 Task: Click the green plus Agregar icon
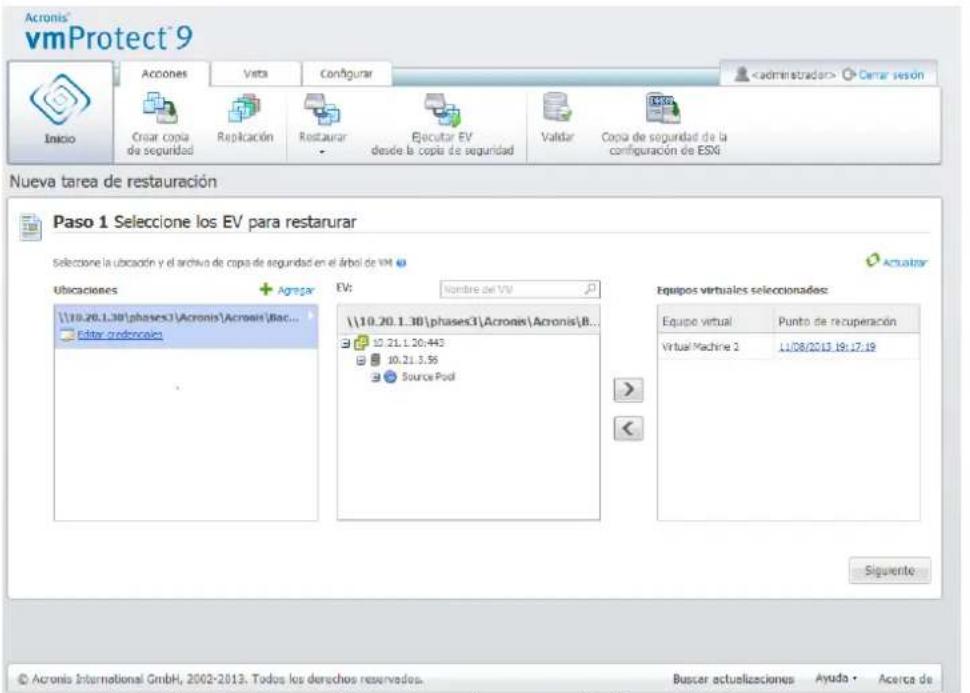pos(266,289)
